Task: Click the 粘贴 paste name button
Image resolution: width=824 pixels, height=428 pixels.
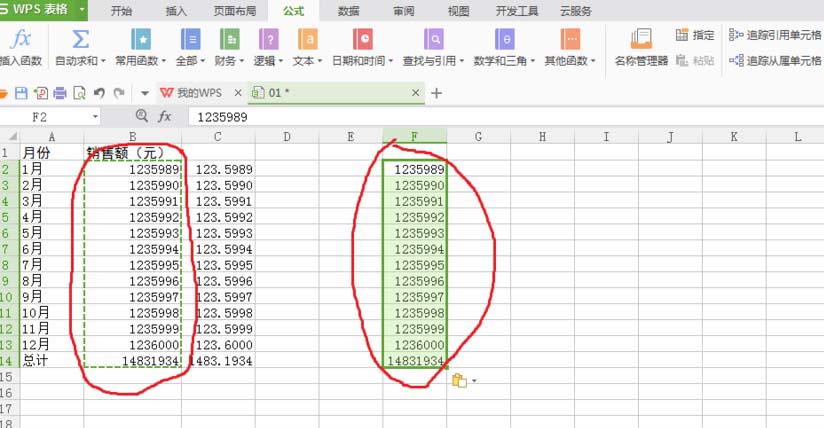Action: point(695,60)
